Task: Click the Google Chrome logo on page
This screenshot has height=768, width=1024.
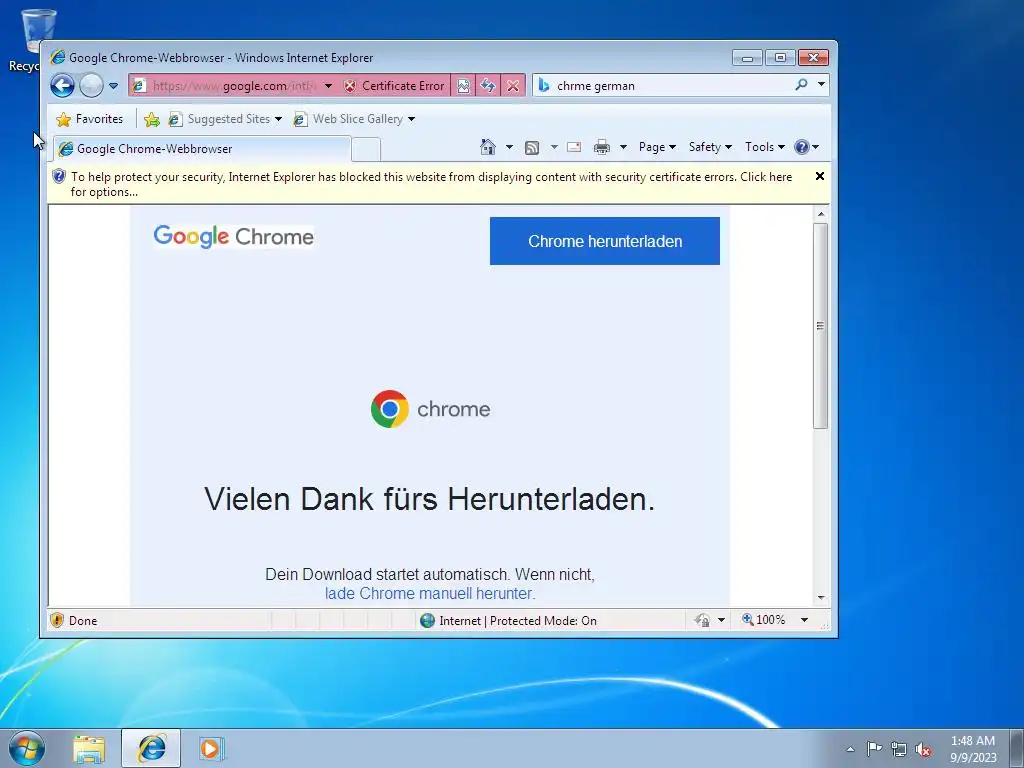Action: coord(234,236)
